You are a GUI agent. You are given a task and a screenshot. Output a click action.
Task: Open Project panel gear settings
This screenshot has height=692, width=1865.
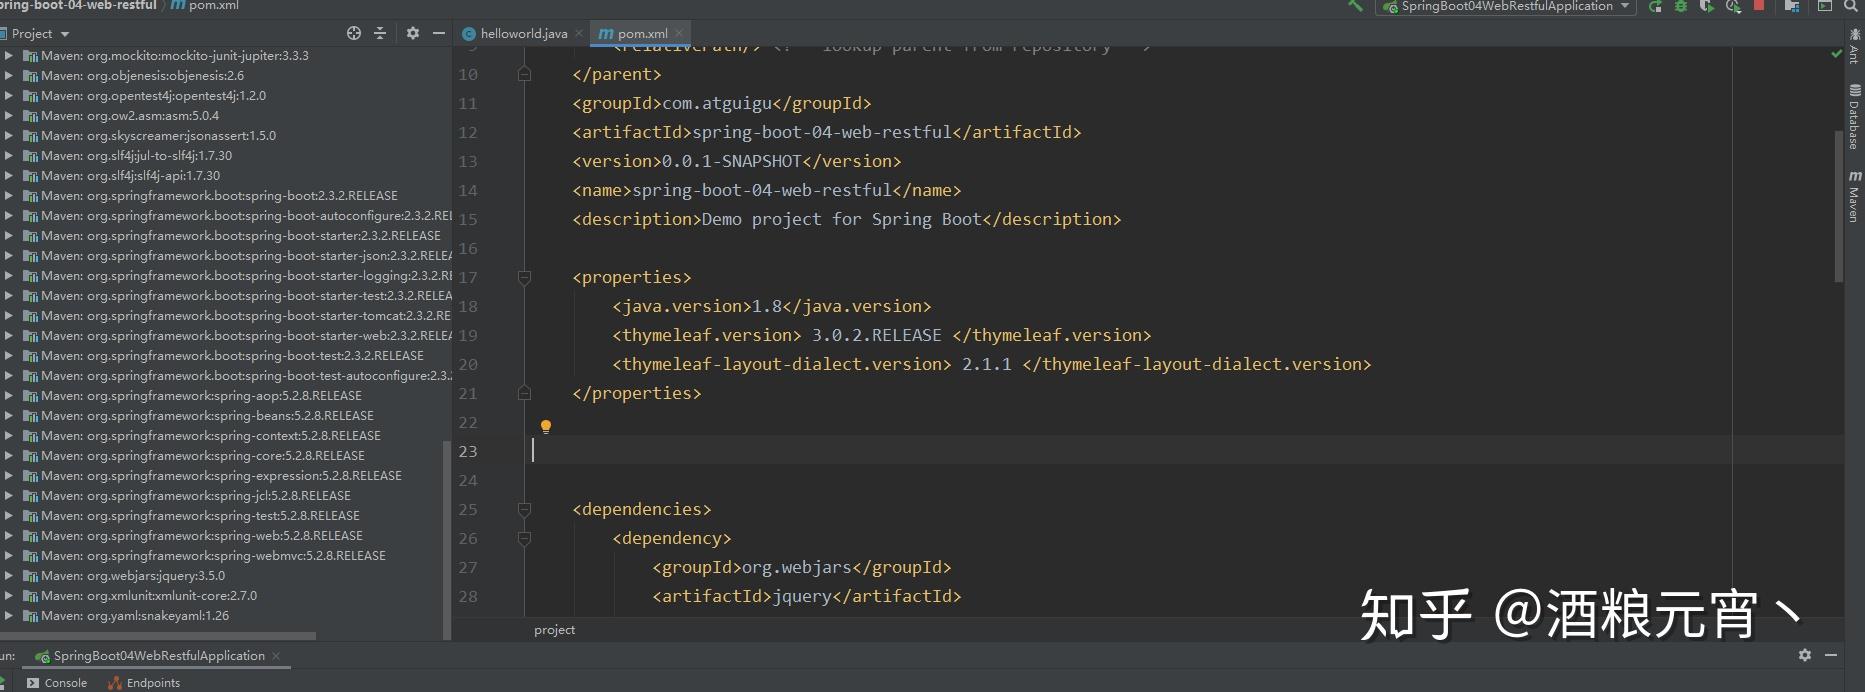[x=413, y=33]
